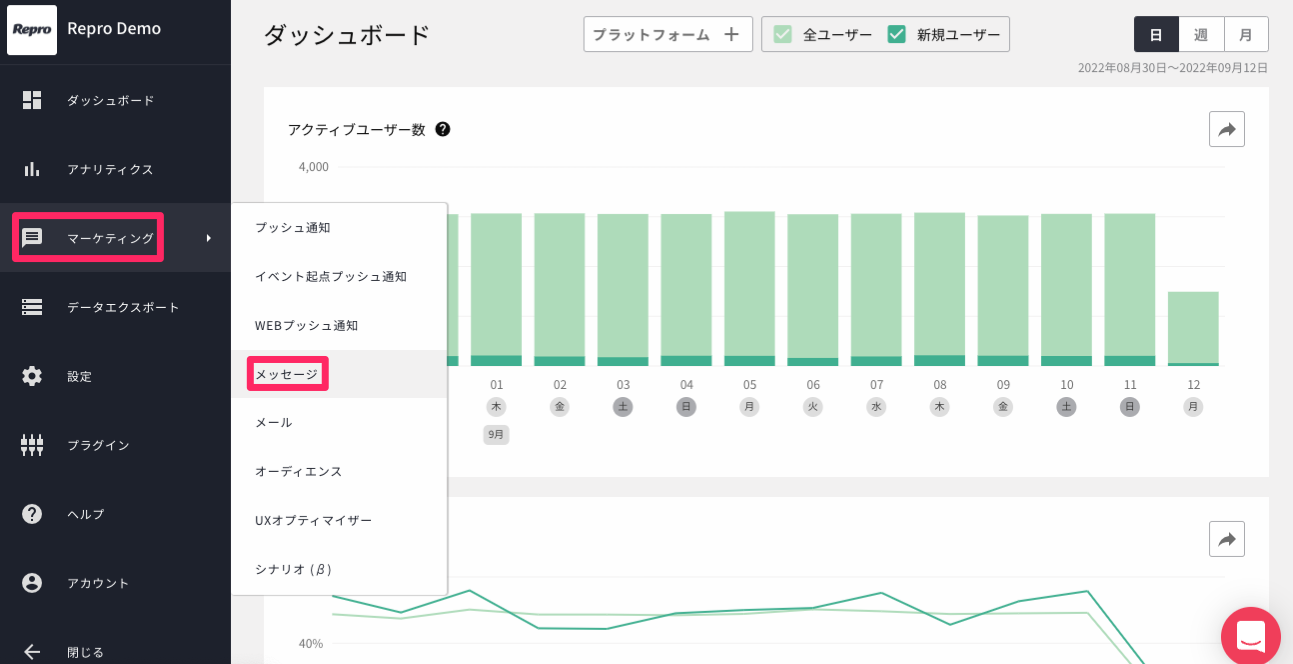Screen dimensions: 1293x664
Task: Click 閉じる label in the sidebar
Action: pyautogui.click(x=86, y=653)
